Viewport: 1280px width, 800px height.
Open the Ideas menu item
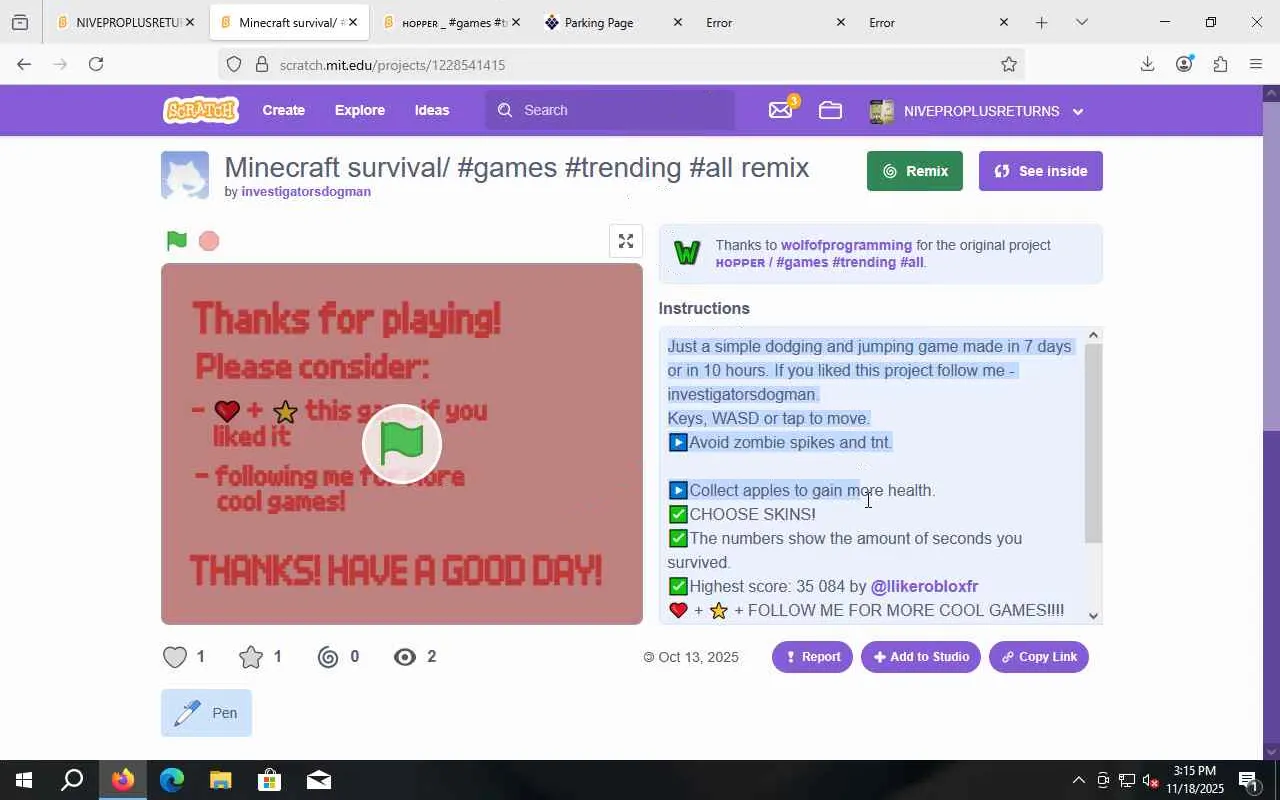click(x=432, y=110)
